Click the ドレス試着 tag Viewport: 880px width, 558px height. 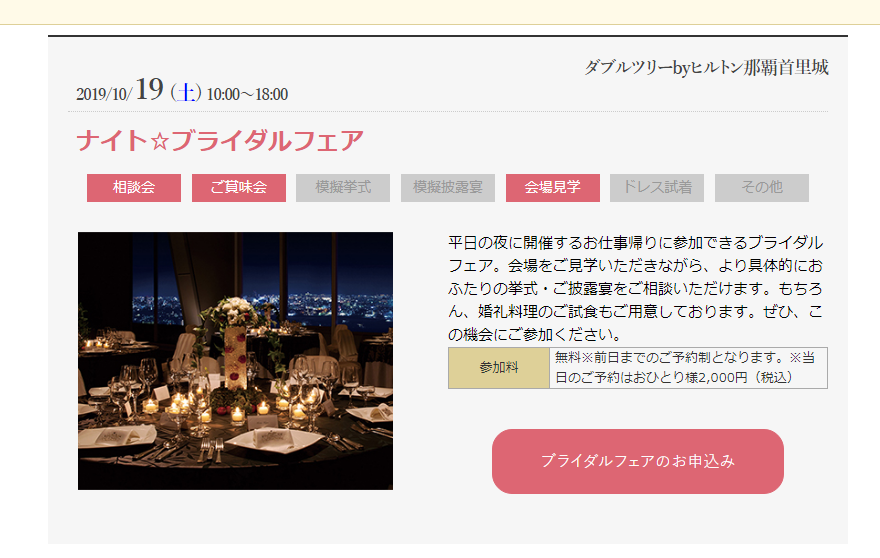[657, 187]
